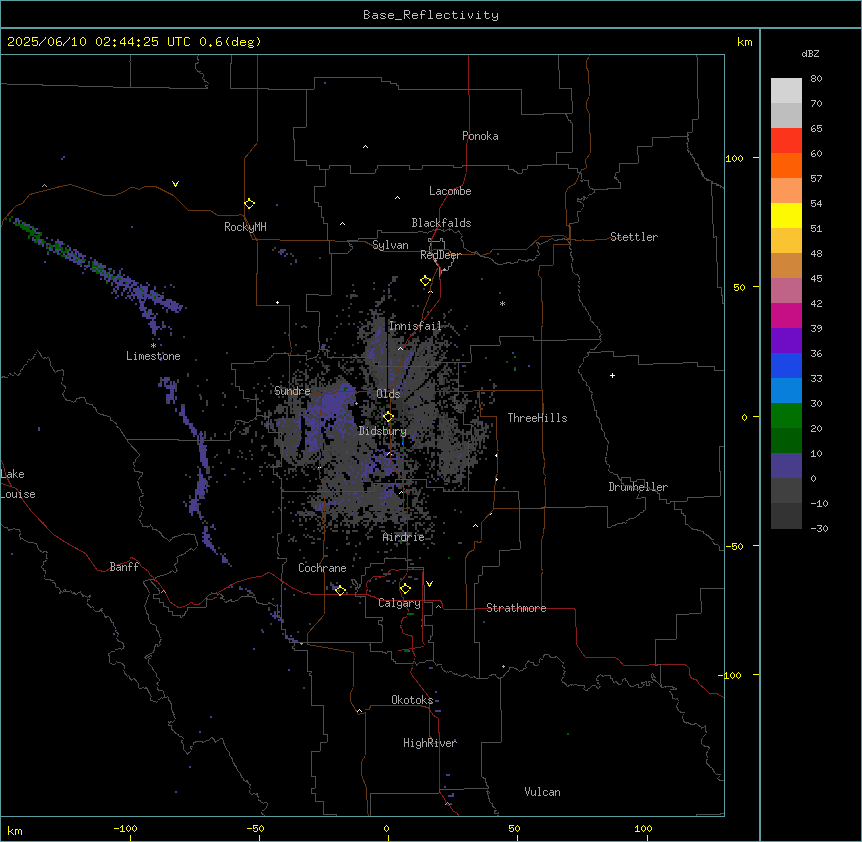Click the Stettler label

pyautogui.click(x=634, y=237)
